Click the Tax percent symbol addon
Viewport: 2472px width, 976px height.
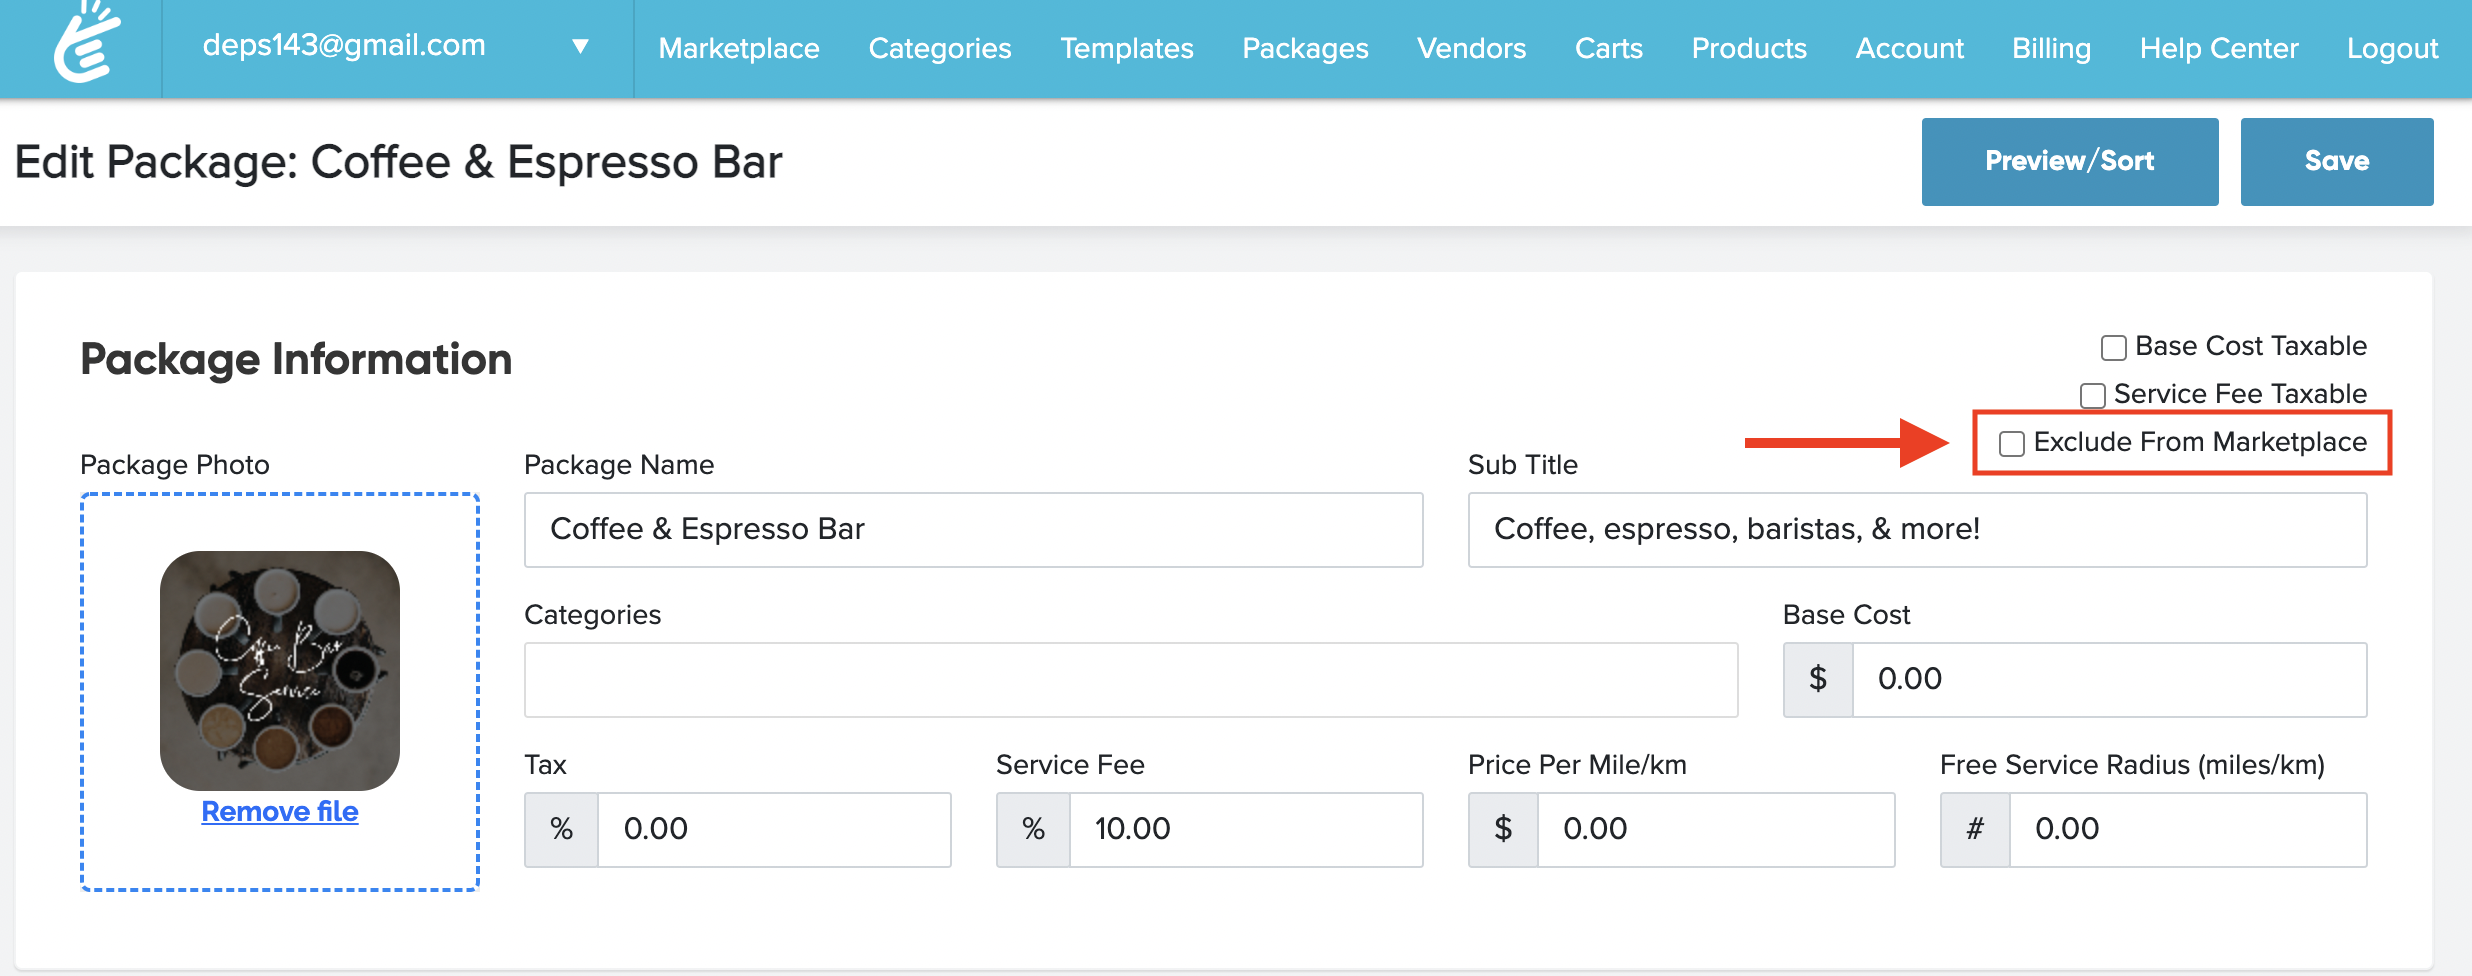click(562, 829)
